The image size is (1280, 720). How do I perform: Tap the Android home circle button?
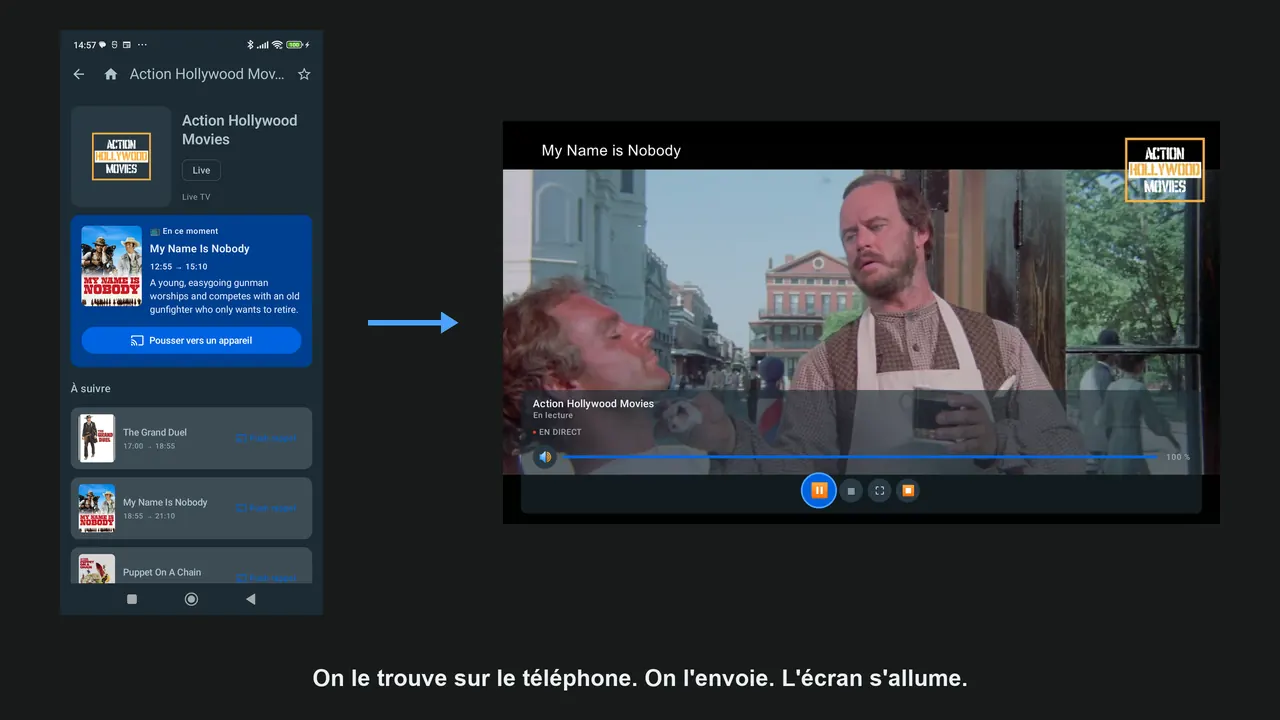coord(191,599)
